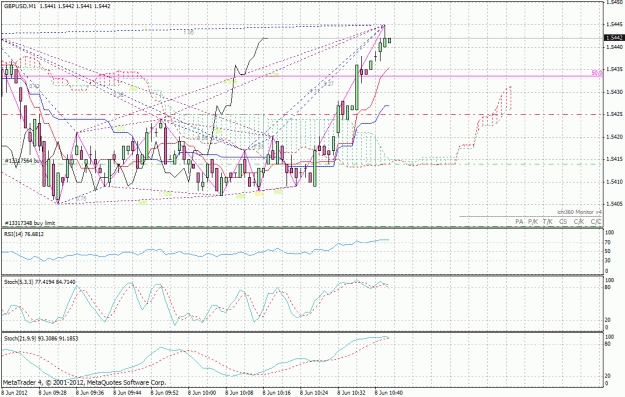
Task: Select the #13317348 buy limit order label
Action: click(x=30, y=223)
